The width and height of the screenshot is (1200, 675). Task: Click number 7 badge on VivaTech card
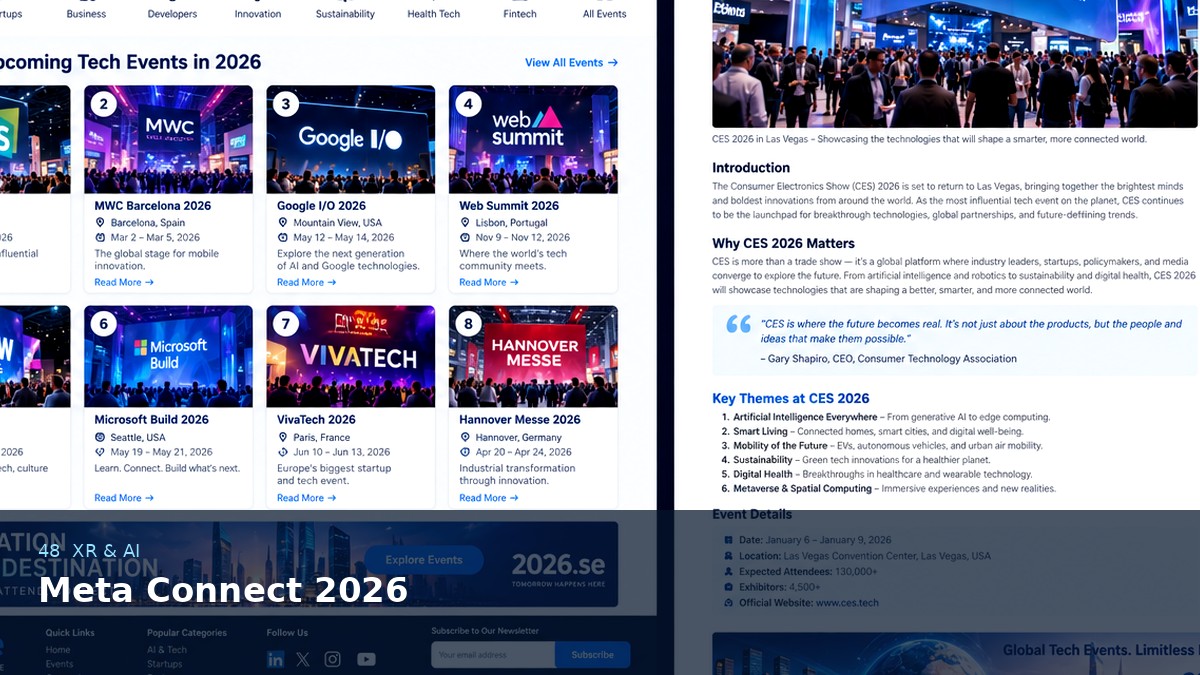point(286,324)
